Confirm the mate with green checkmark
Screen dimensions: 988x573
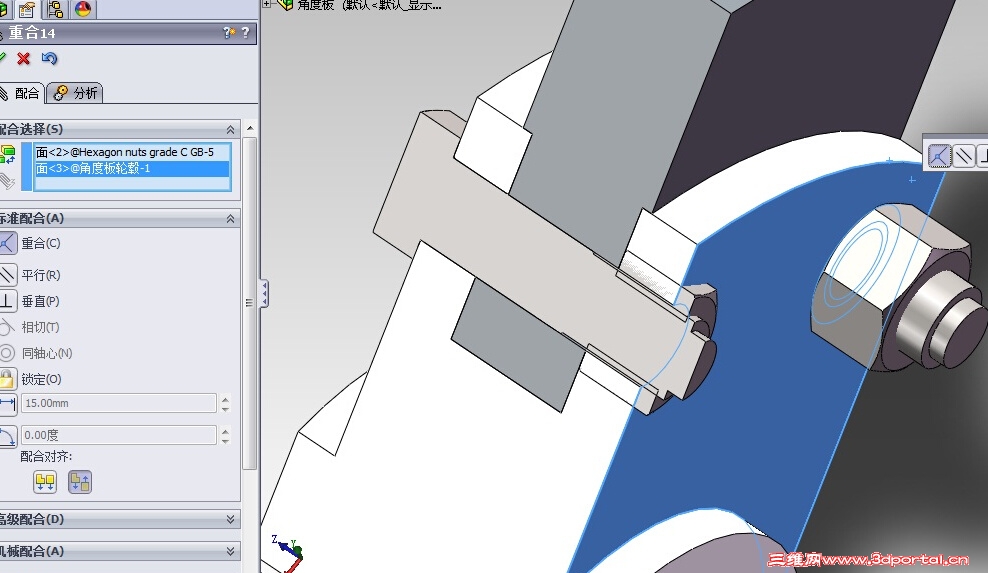pyautogui.click(x=3, y=58)
